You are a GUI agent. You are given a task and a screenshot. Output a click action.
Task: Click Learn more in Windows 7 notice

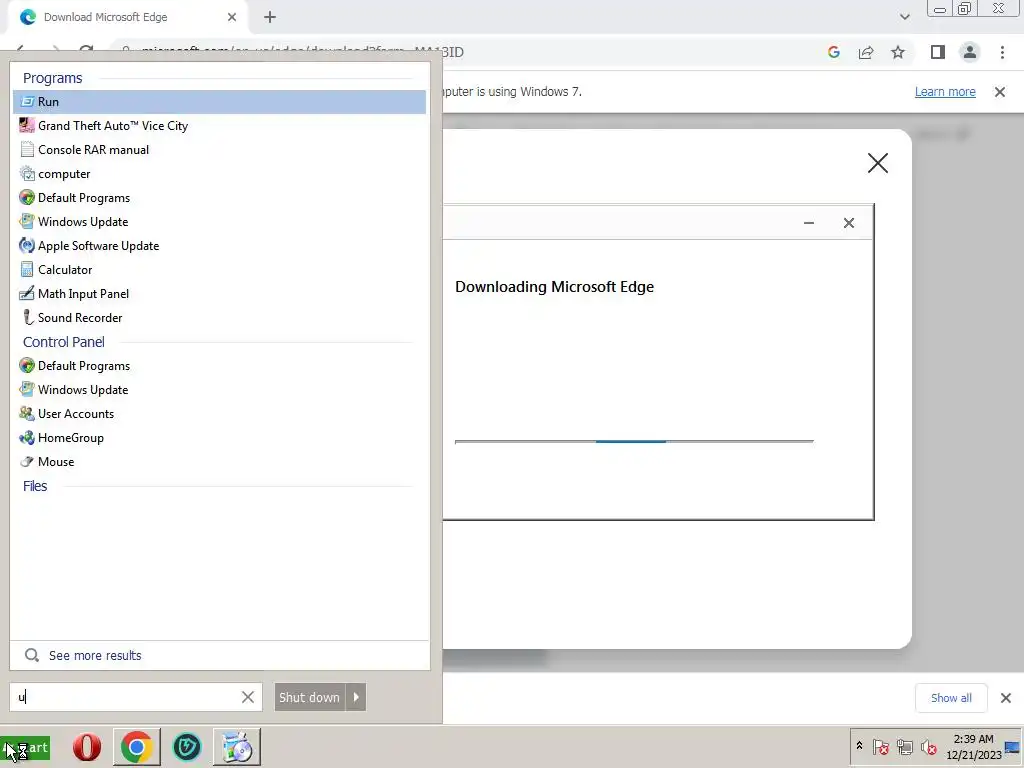tap(945, 92)
